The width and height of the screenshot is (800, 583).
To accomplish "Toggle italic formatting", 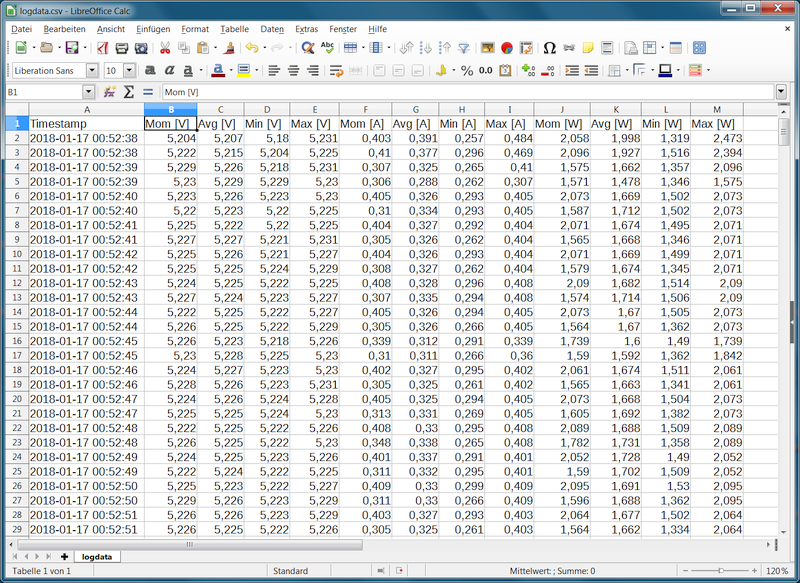I will coord(170,71).
